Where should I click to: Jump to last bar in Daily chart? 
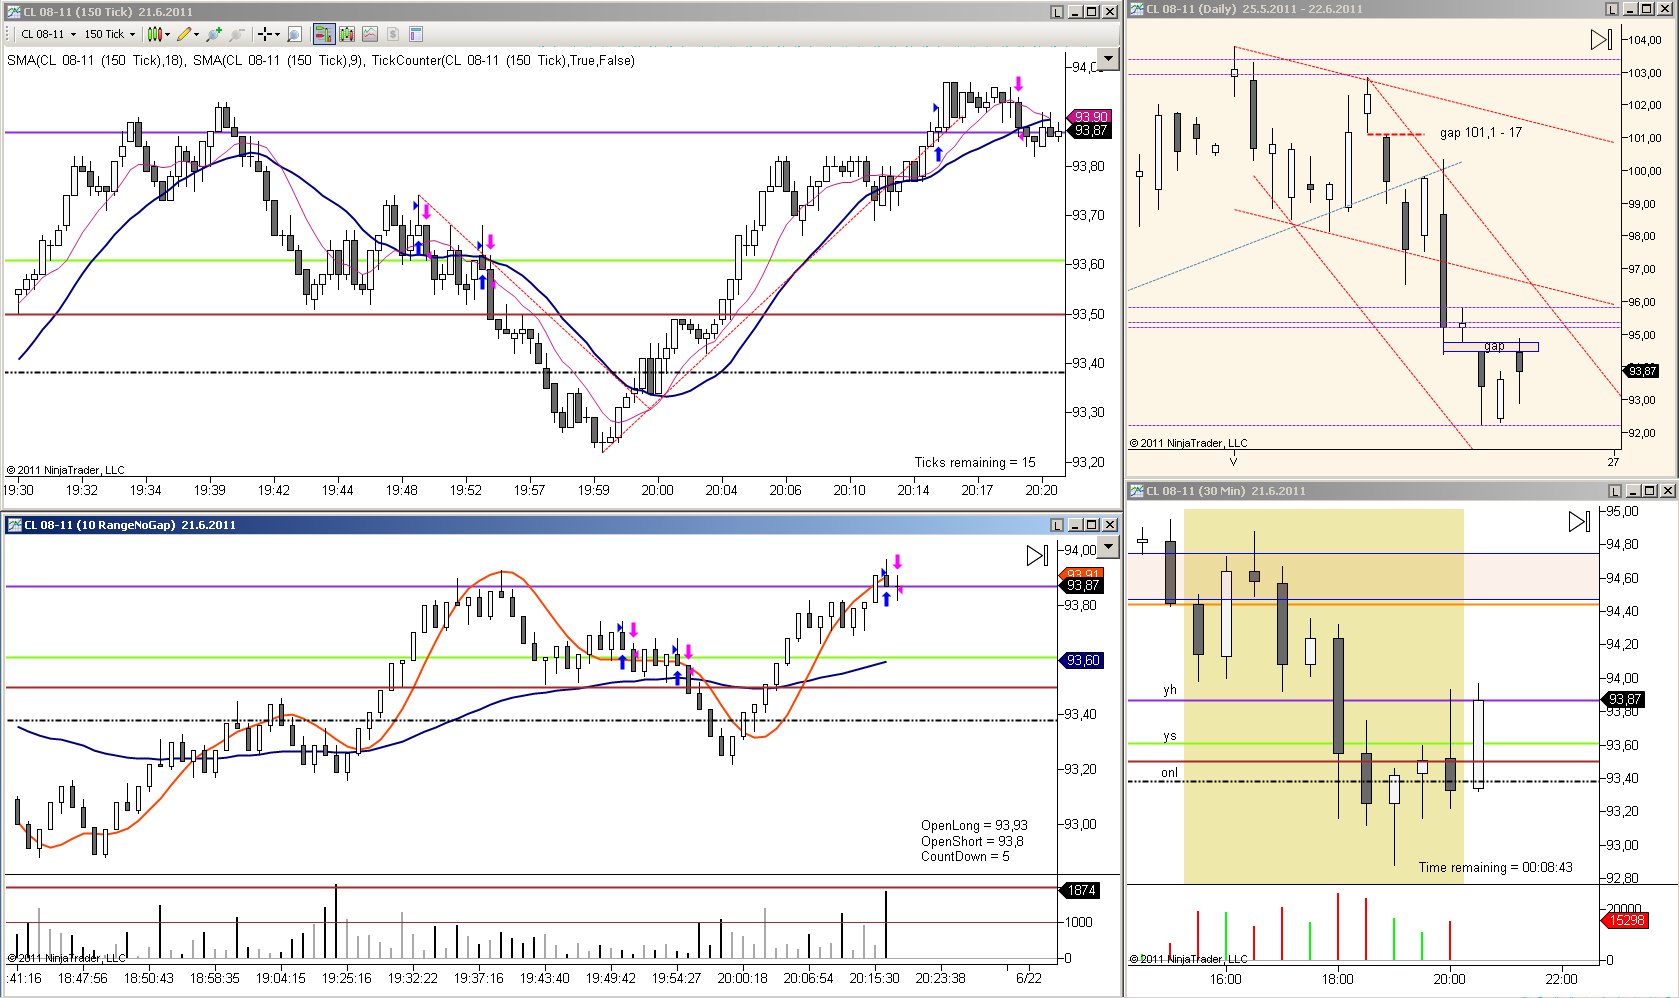coord(1601,40)
